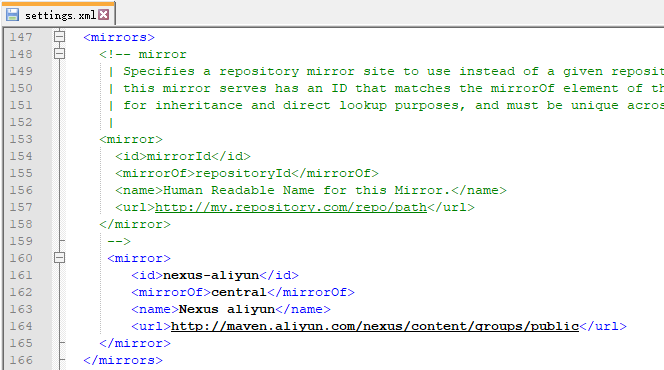664x370 pixels.
Task: Click line number 164 in the margin
Action: click(x=21, y=326)
